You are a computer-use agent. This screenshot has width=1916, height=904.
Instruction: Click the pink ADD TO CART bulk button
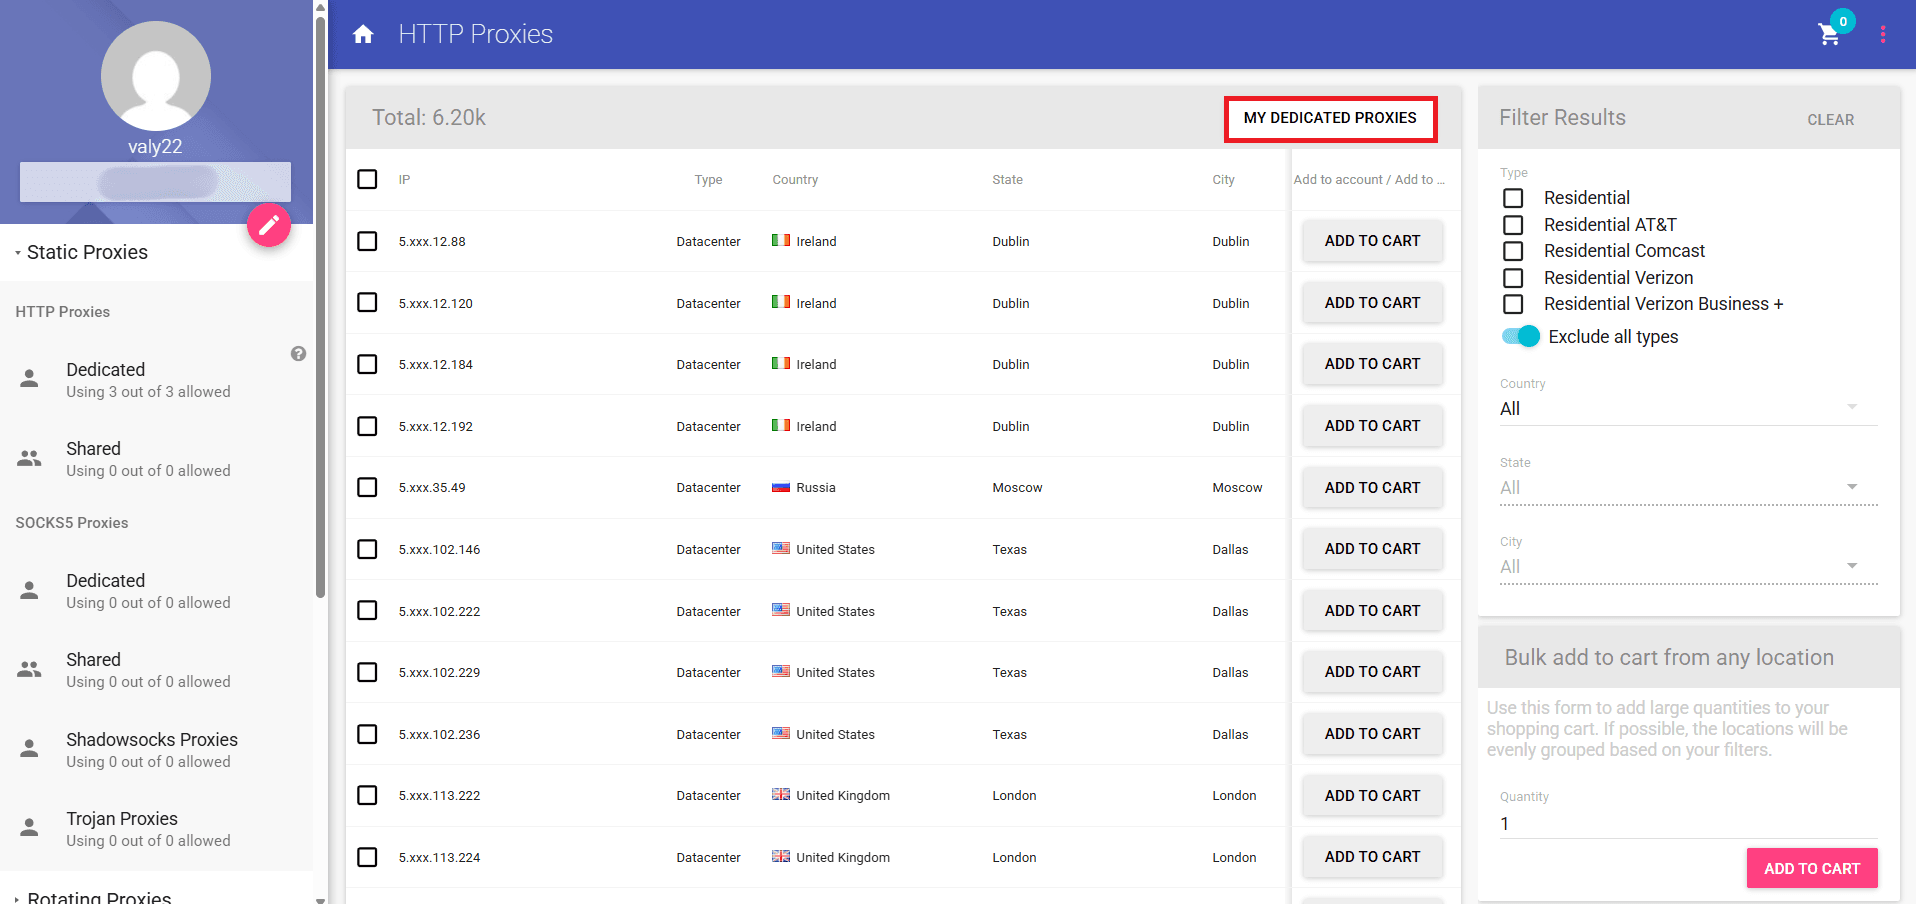coord(1811,868)
